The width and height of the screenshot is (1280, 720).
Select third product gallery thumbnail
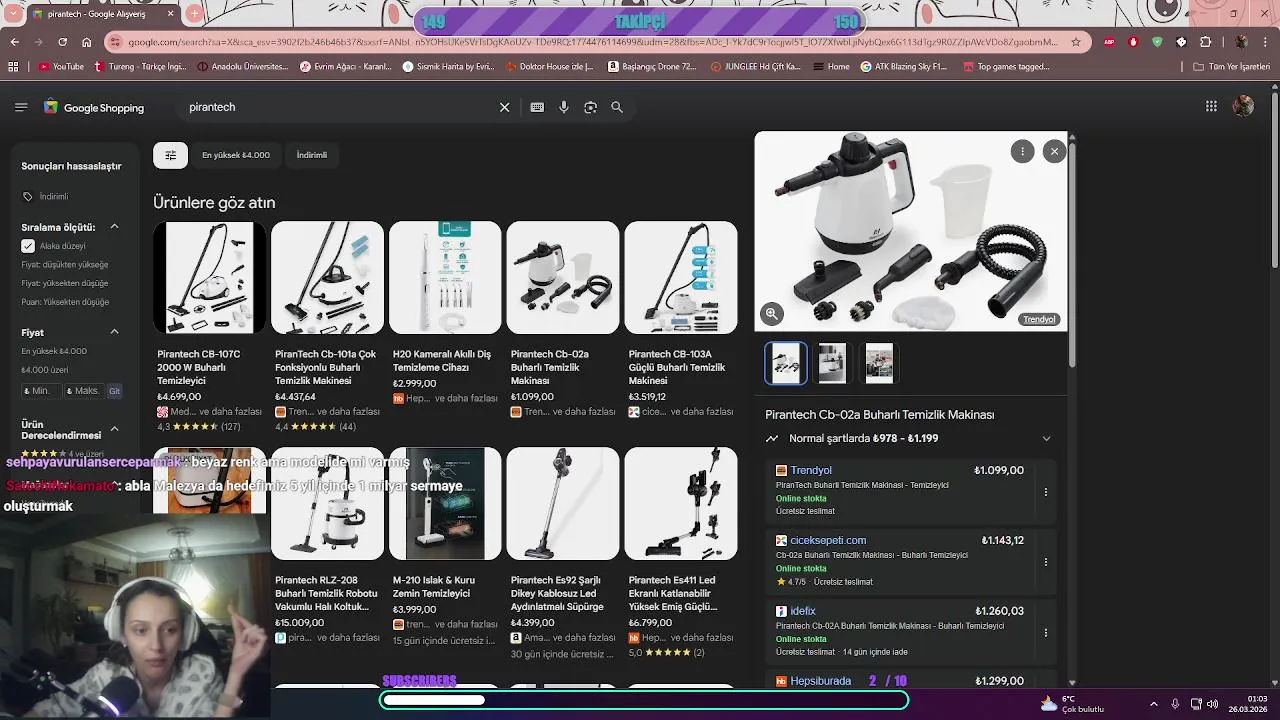click(x=879, y=363)
